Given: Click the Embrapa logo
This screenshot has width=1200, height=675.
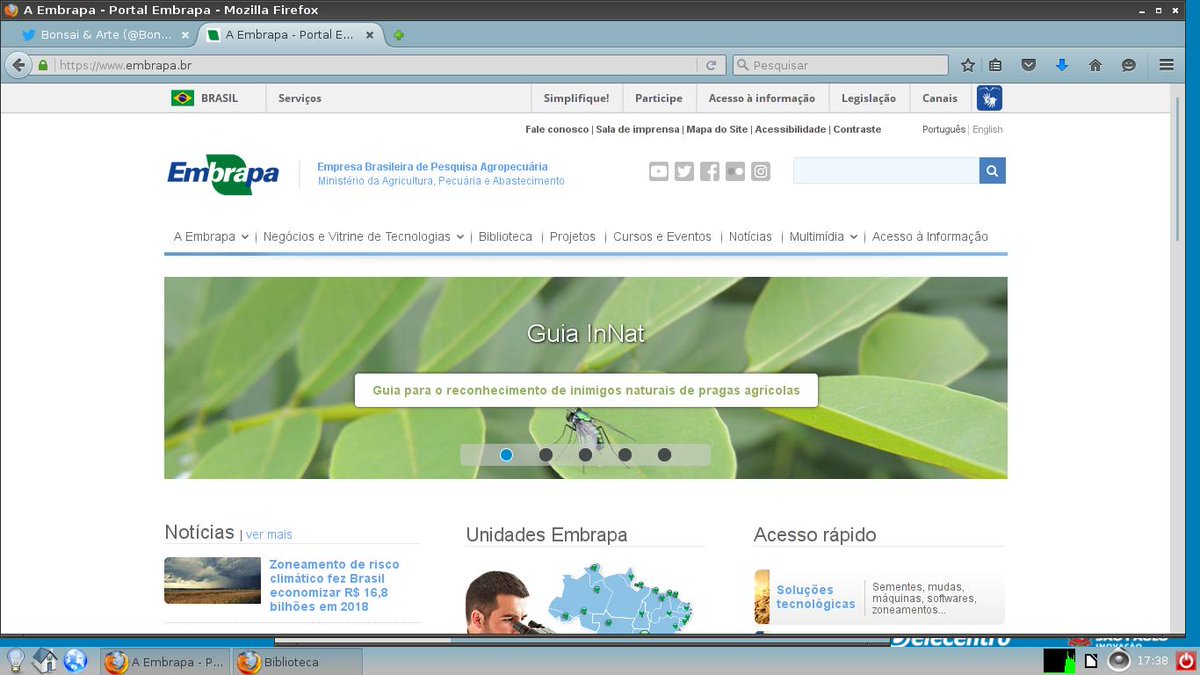Looking at the screenshot, I should tap(223, 174).
